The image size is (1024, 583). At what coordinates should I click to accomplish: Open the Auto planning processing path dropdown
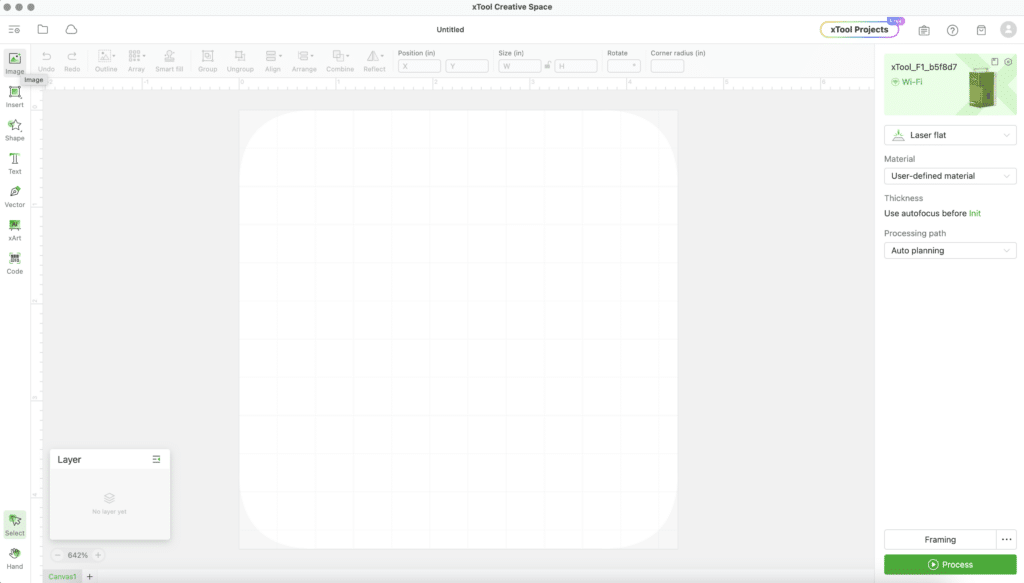(x=950, y=251)
